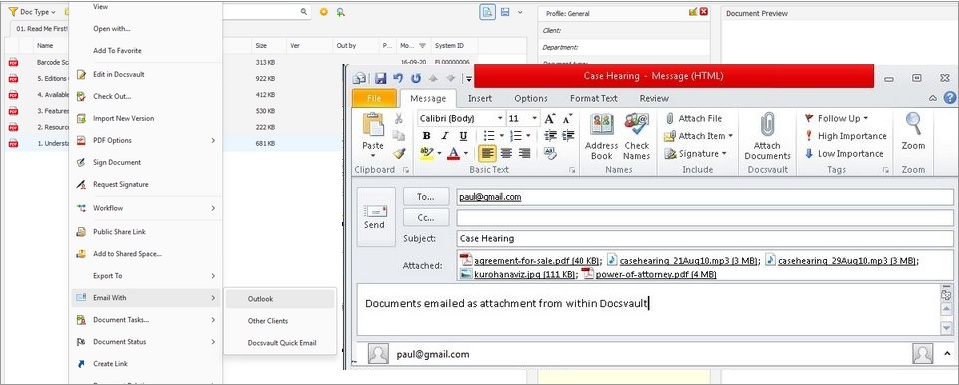Select Check Out... in context menu
959x385 pixels.
tap(146, 96)
